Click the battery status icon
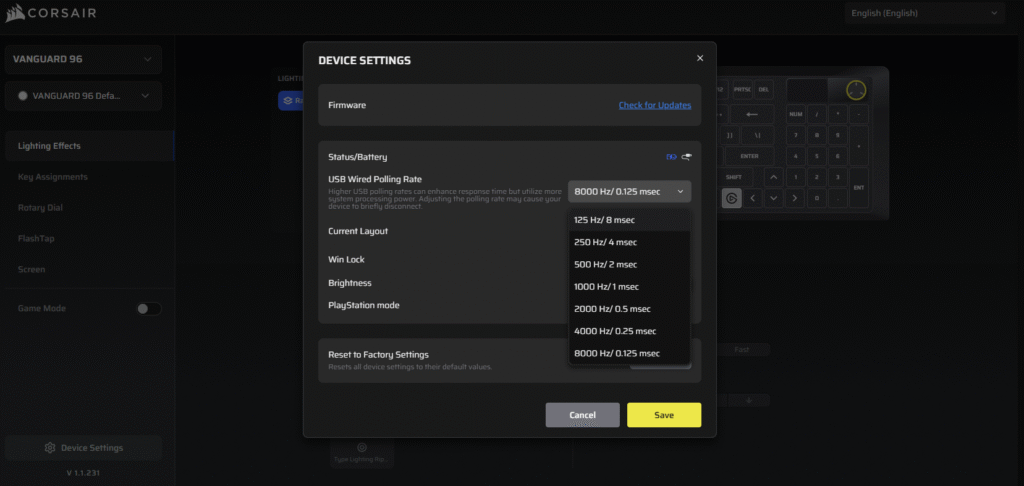The width and height of the screenshot is (1024, 486). click(672, 157)
